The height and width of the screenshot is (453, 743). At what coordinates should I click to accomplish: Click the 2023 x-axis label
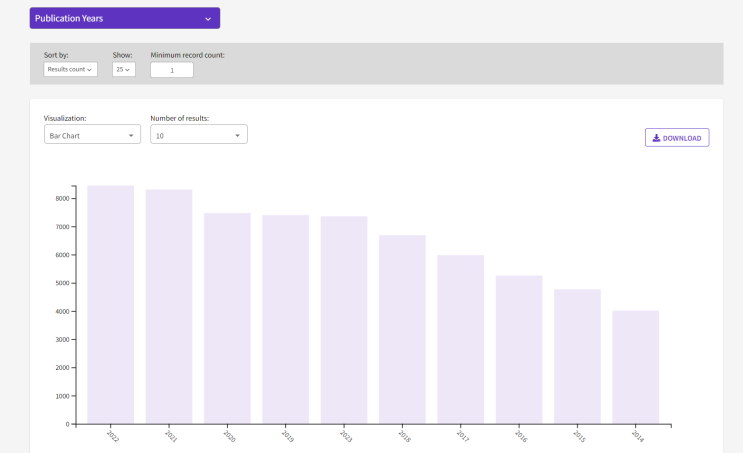point(346,436)
